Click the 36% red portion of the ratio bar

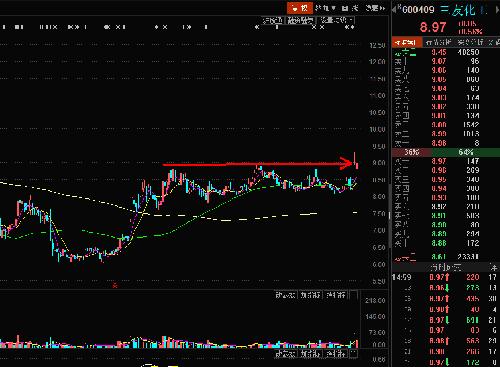(412, 152)
